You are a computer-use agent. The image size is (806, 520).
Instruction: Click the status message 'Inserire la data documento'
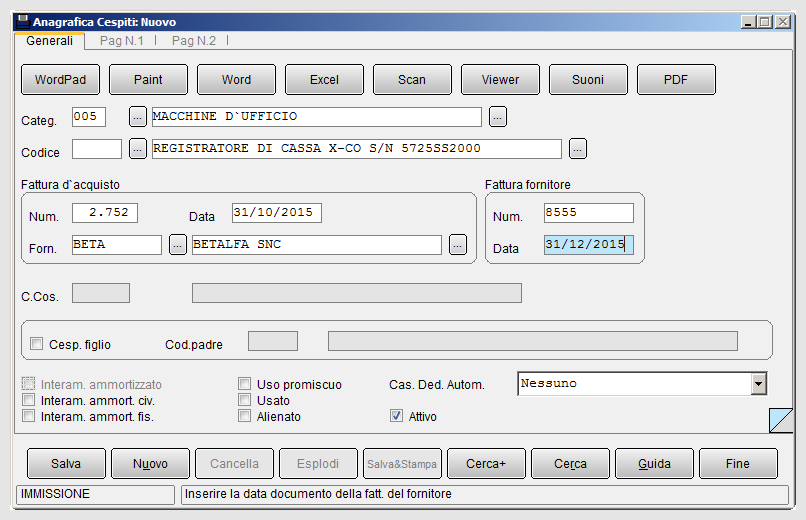point(318,494)
